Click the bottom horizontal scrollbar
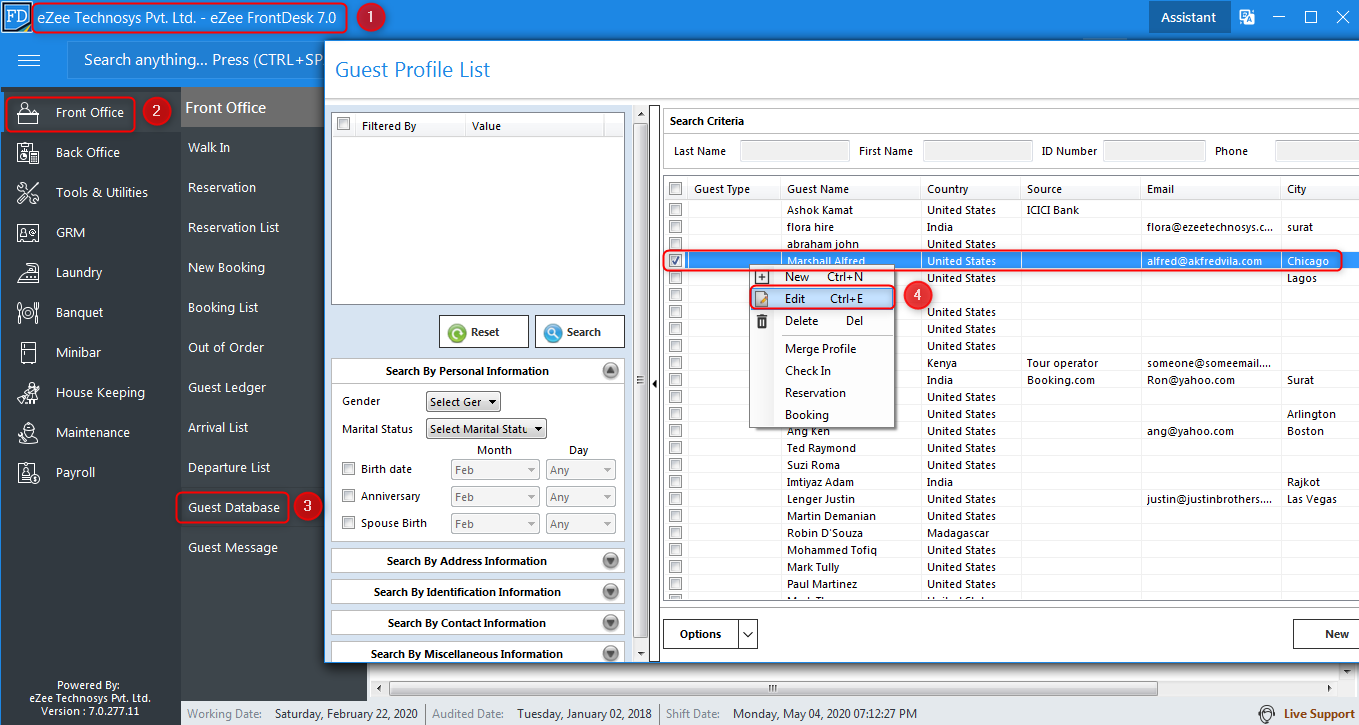 [x=773, y=689]
